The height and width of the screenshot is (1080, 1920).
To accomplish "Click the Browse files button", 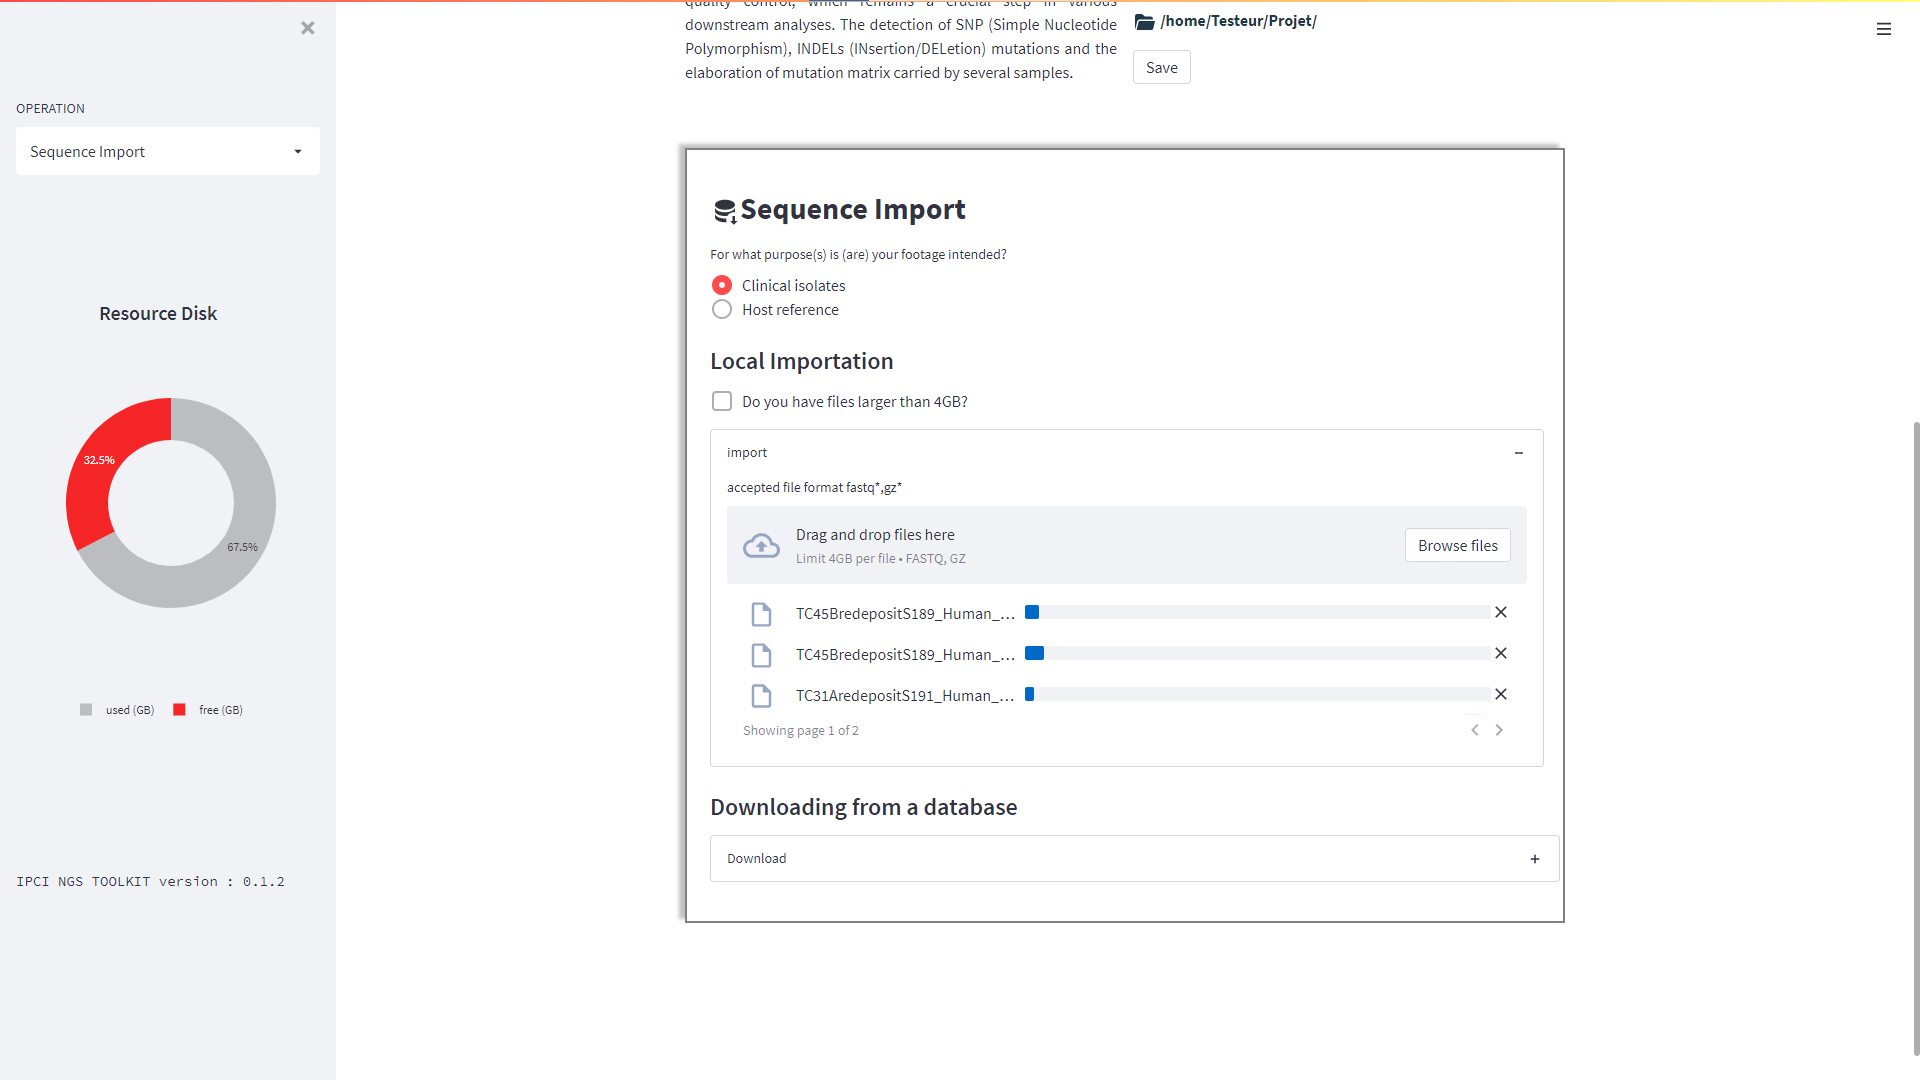I will pyautogui.click(x=1458, y=545).
